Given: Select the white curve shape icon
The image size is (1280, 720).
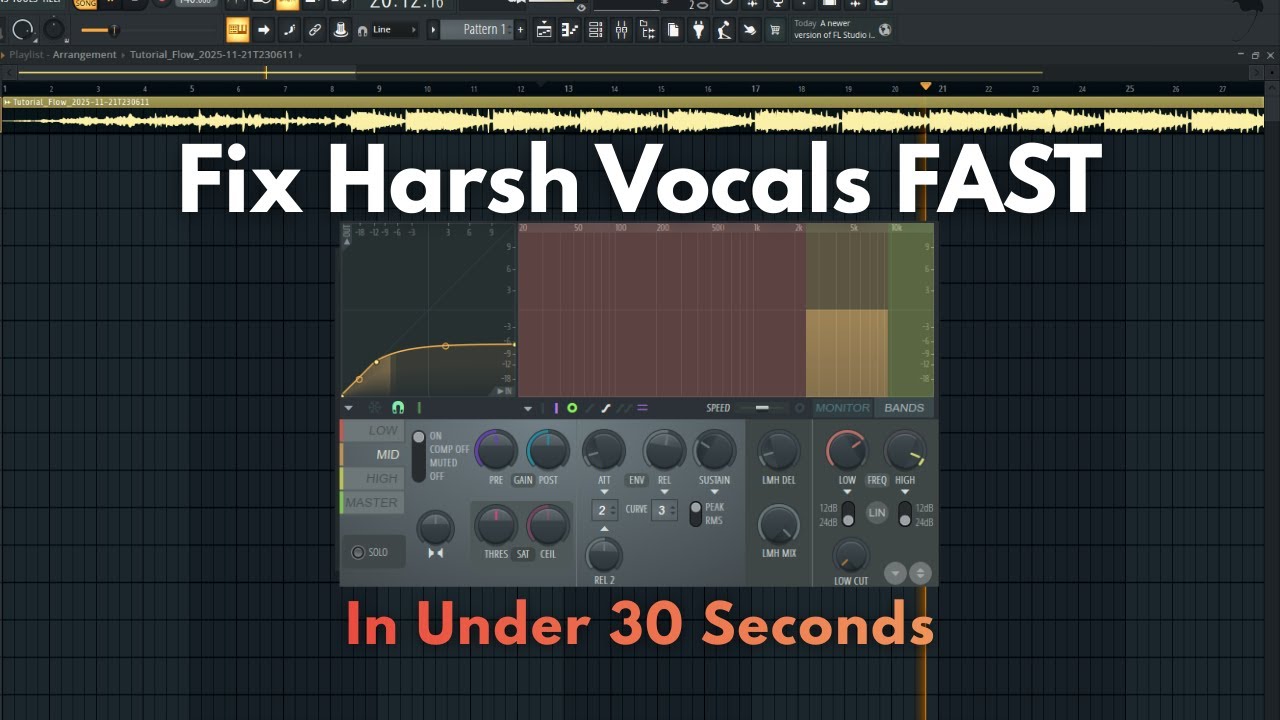Looking at the screenshot, I should (x=606, y=408).
